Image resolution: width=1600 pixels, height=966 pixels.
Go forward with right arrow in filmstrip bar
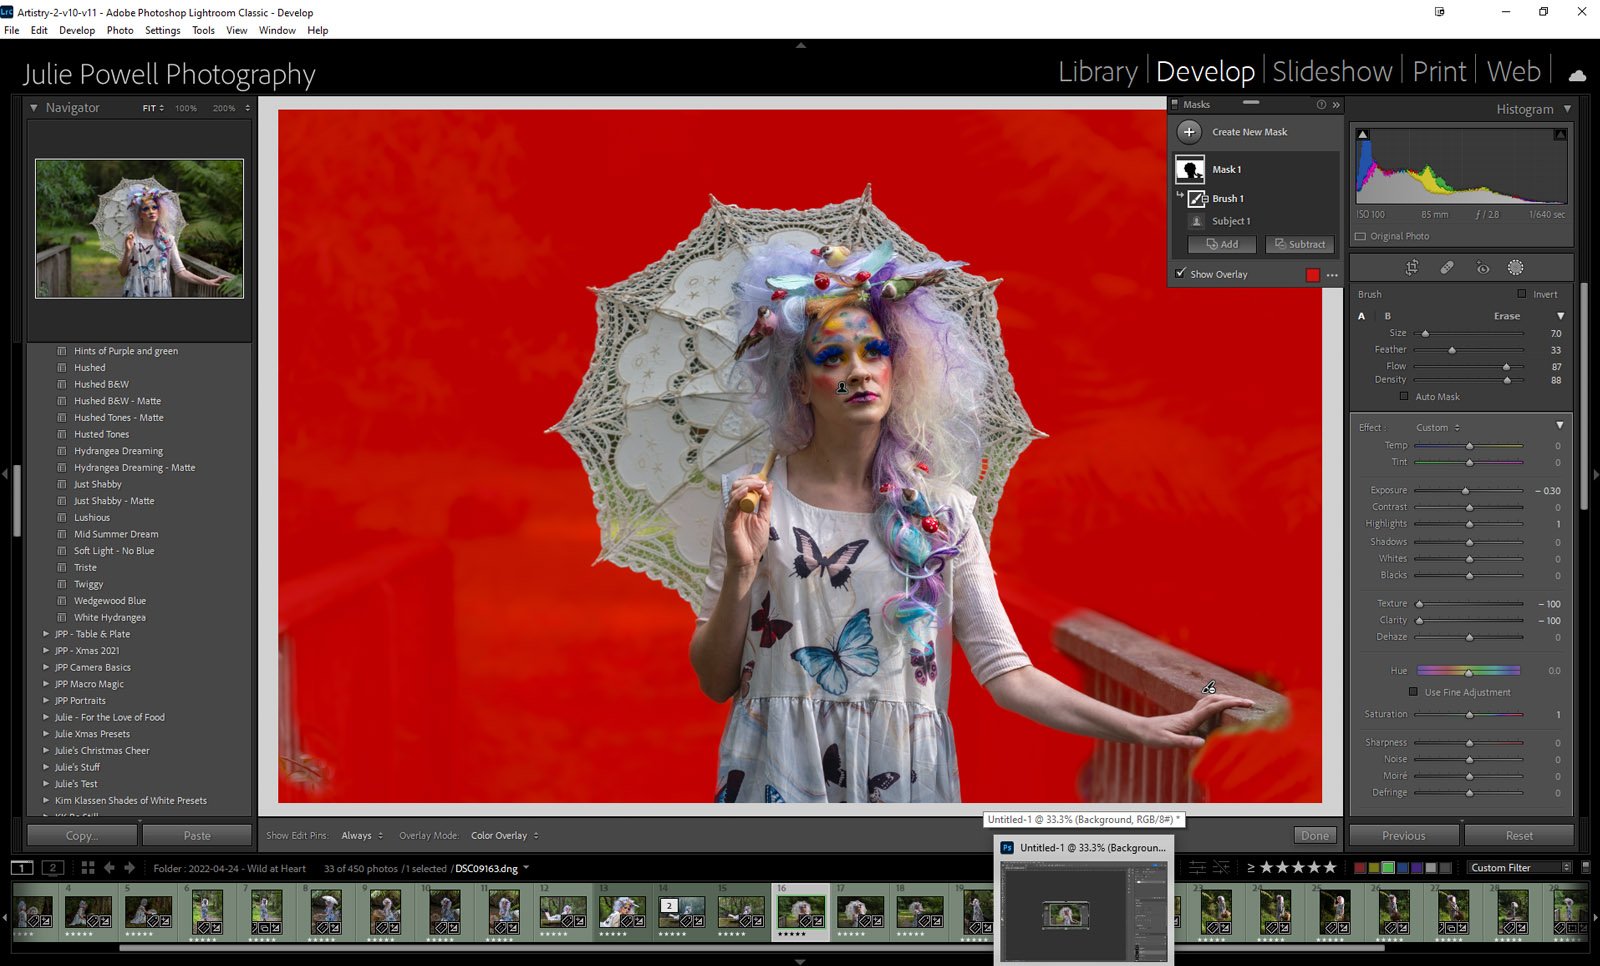pyautogui.click(x=129, y=867)
